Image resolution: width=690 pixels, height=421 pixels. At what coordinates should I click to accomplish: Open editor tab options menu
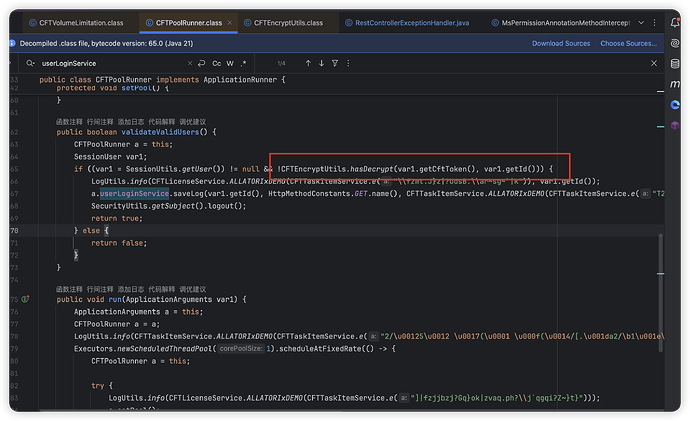click(x=654, y=22)
